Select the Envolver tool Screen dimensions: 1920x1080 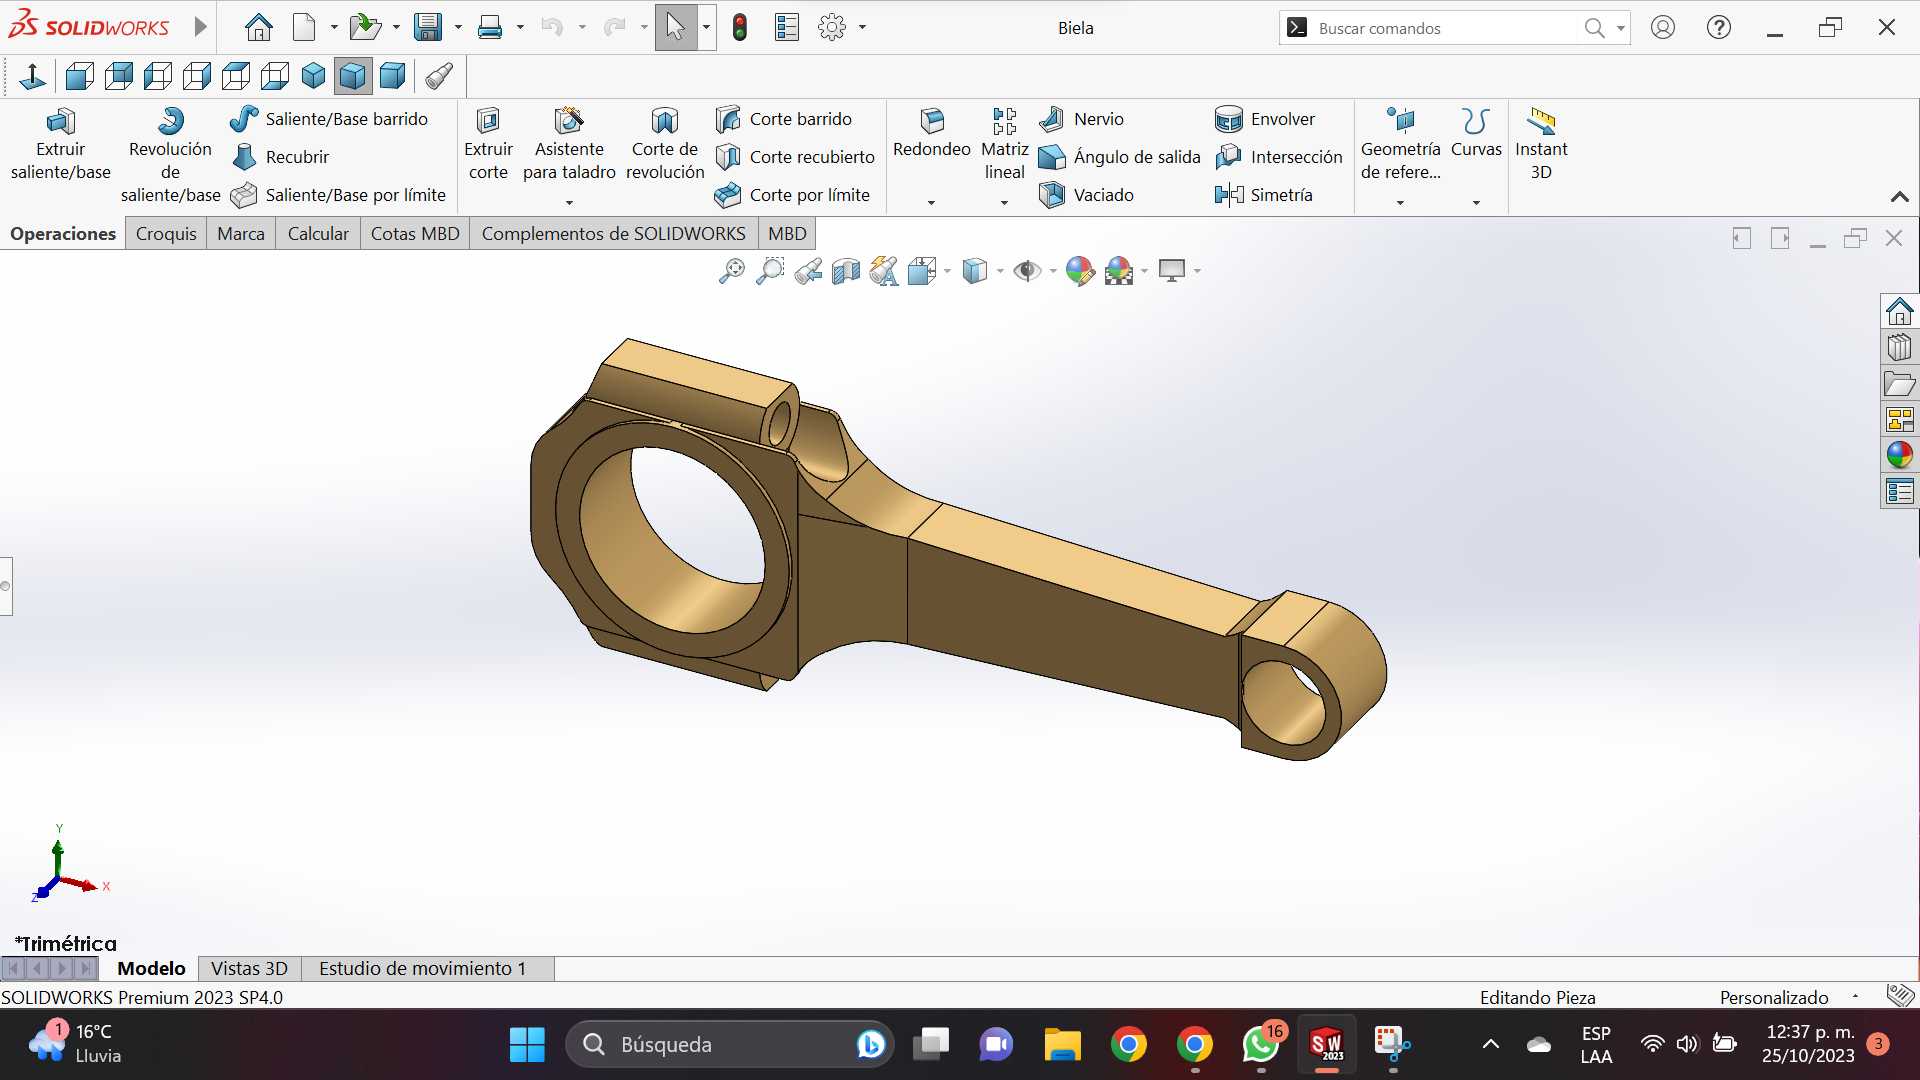point(1265,119)
